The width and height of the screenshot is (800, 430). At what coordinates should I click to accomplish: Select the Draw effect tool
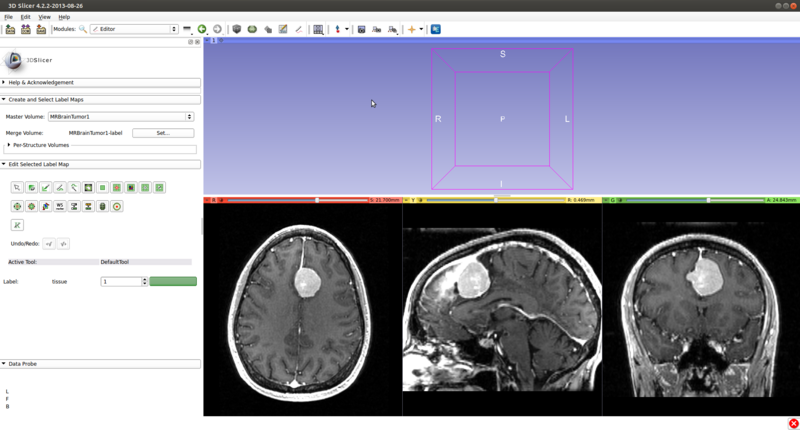coord(60,187)
